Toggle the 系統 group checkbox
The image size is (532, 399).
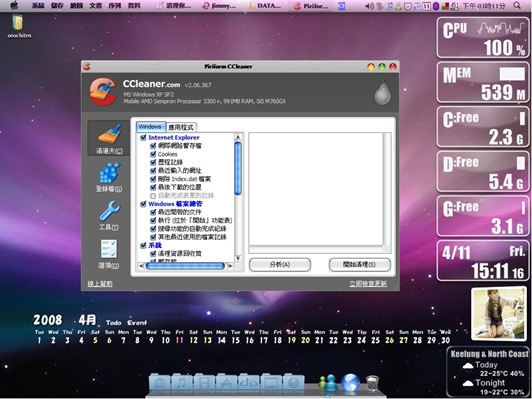tap(143, 245)
